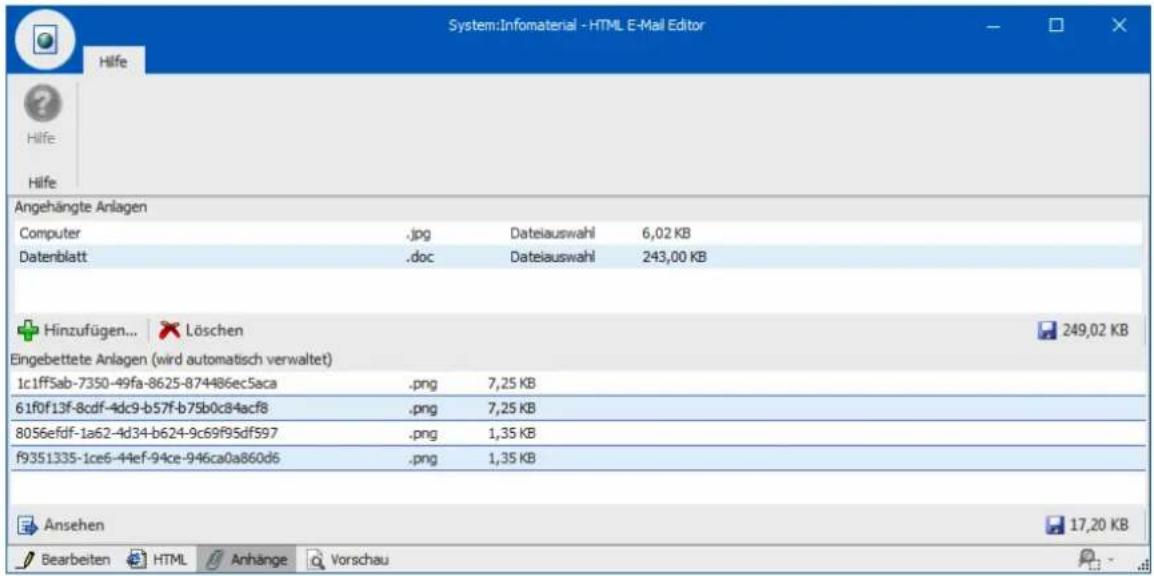1154x576 pixels.
Task: Switch to the HTML tab
Action: [156, 560]
